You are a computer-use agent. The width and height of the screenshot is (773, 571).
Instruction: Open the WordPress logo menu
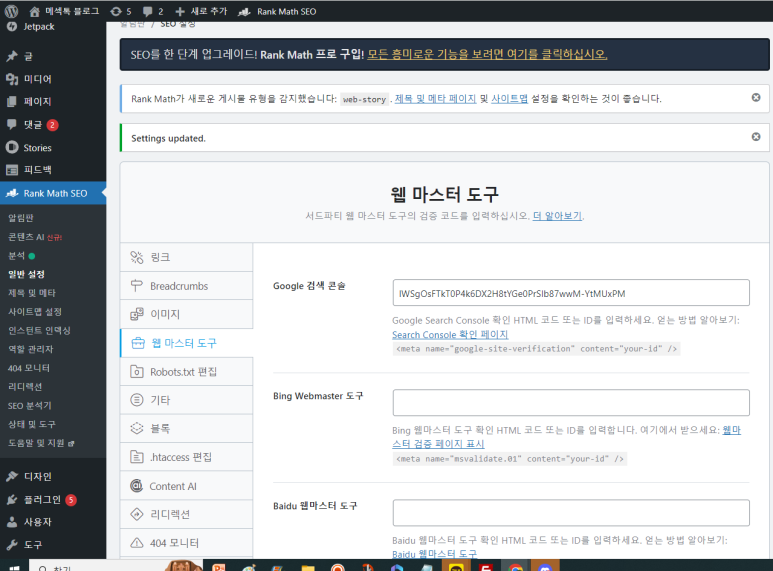pos(11,11)
